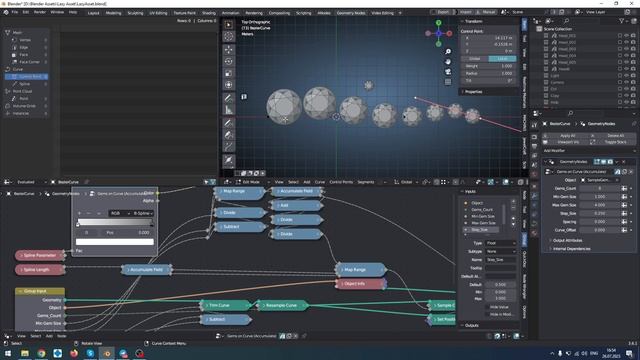Open the outliner filter funnel icon

click(621, 21)
